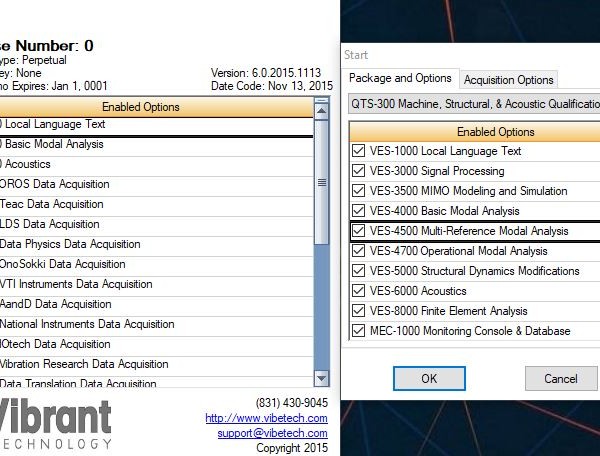Toggle VES-3000 Signal Processing checkbox
This screenshot has height=456, width=600.
[x=359, y=171]
